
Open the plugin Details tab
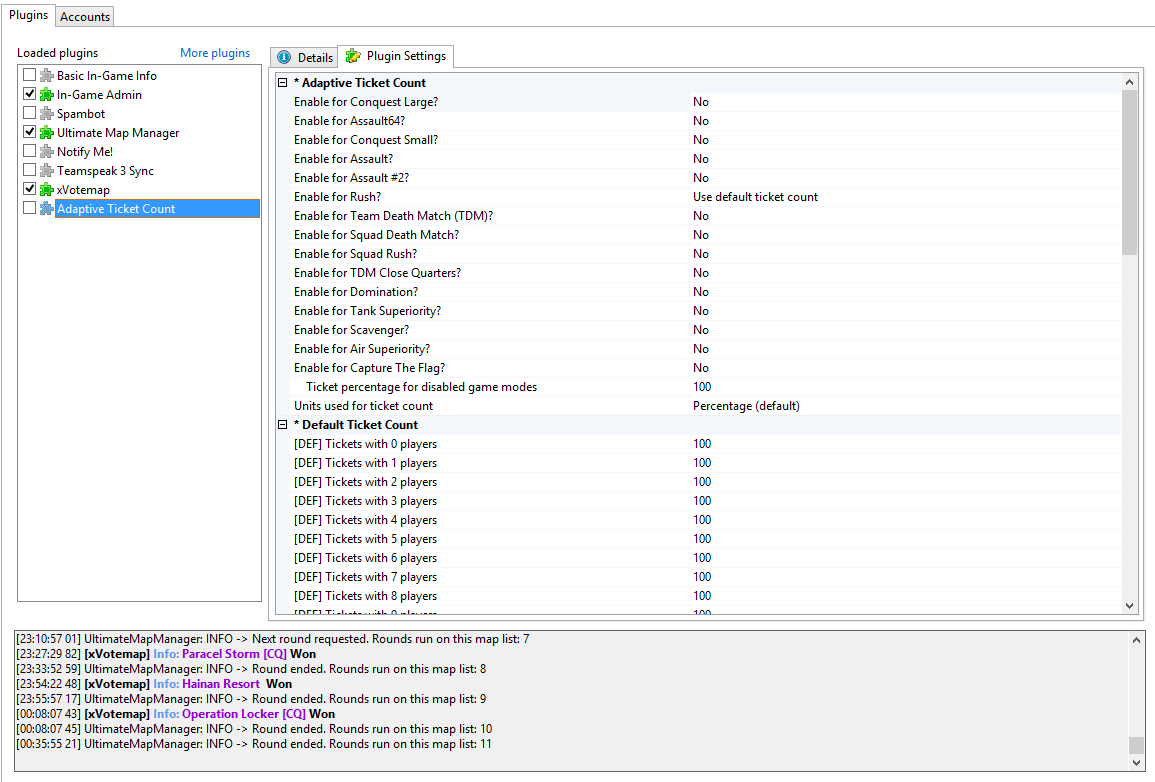(x=305, y=58)
